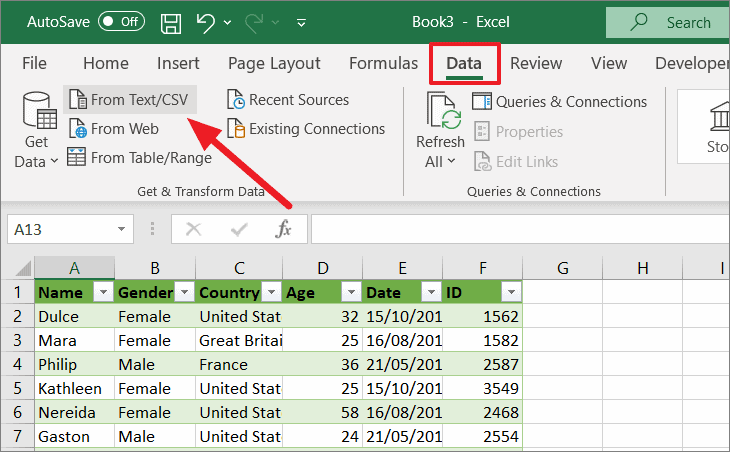Click the Save icon in title bar

pyautogui.click(x=171, y=21)
